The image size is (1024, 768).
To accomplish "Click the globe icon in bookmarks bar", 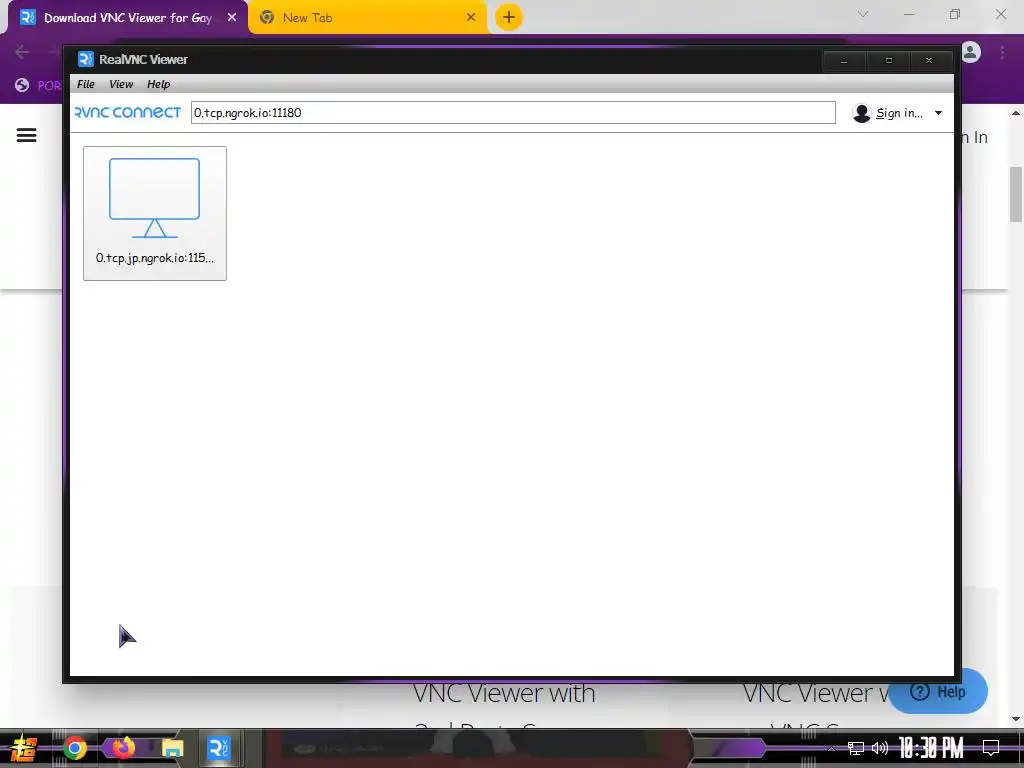I will click(x=22, y=85).
